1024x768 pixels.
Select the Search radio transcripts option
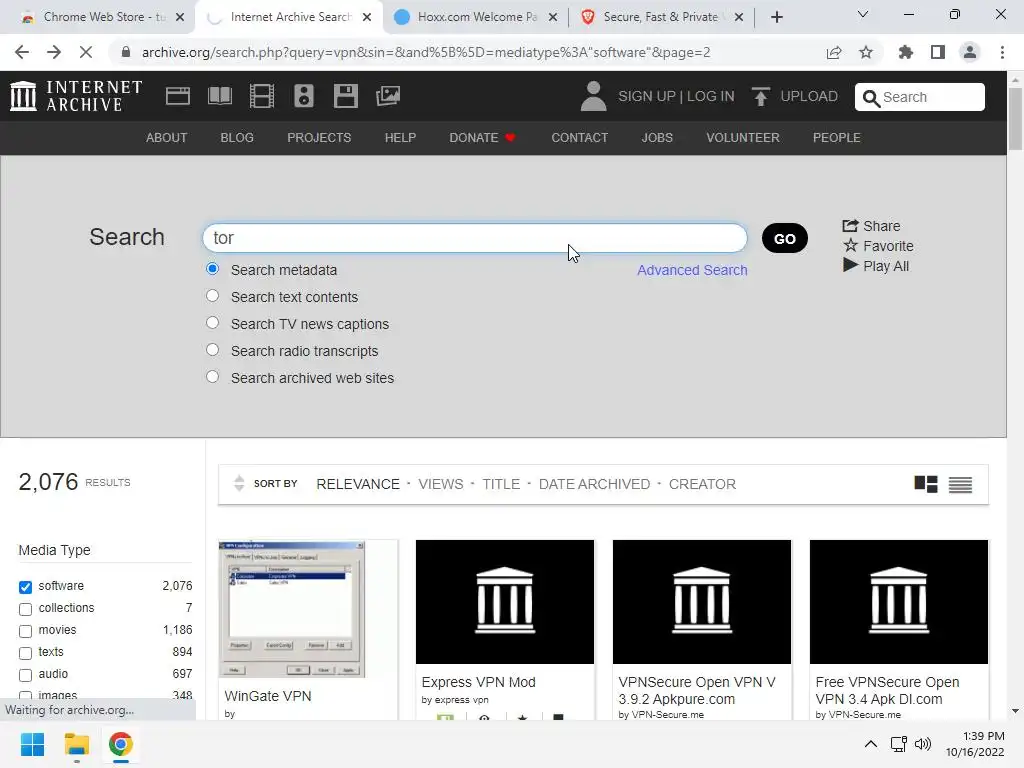(x=212, y=349)
